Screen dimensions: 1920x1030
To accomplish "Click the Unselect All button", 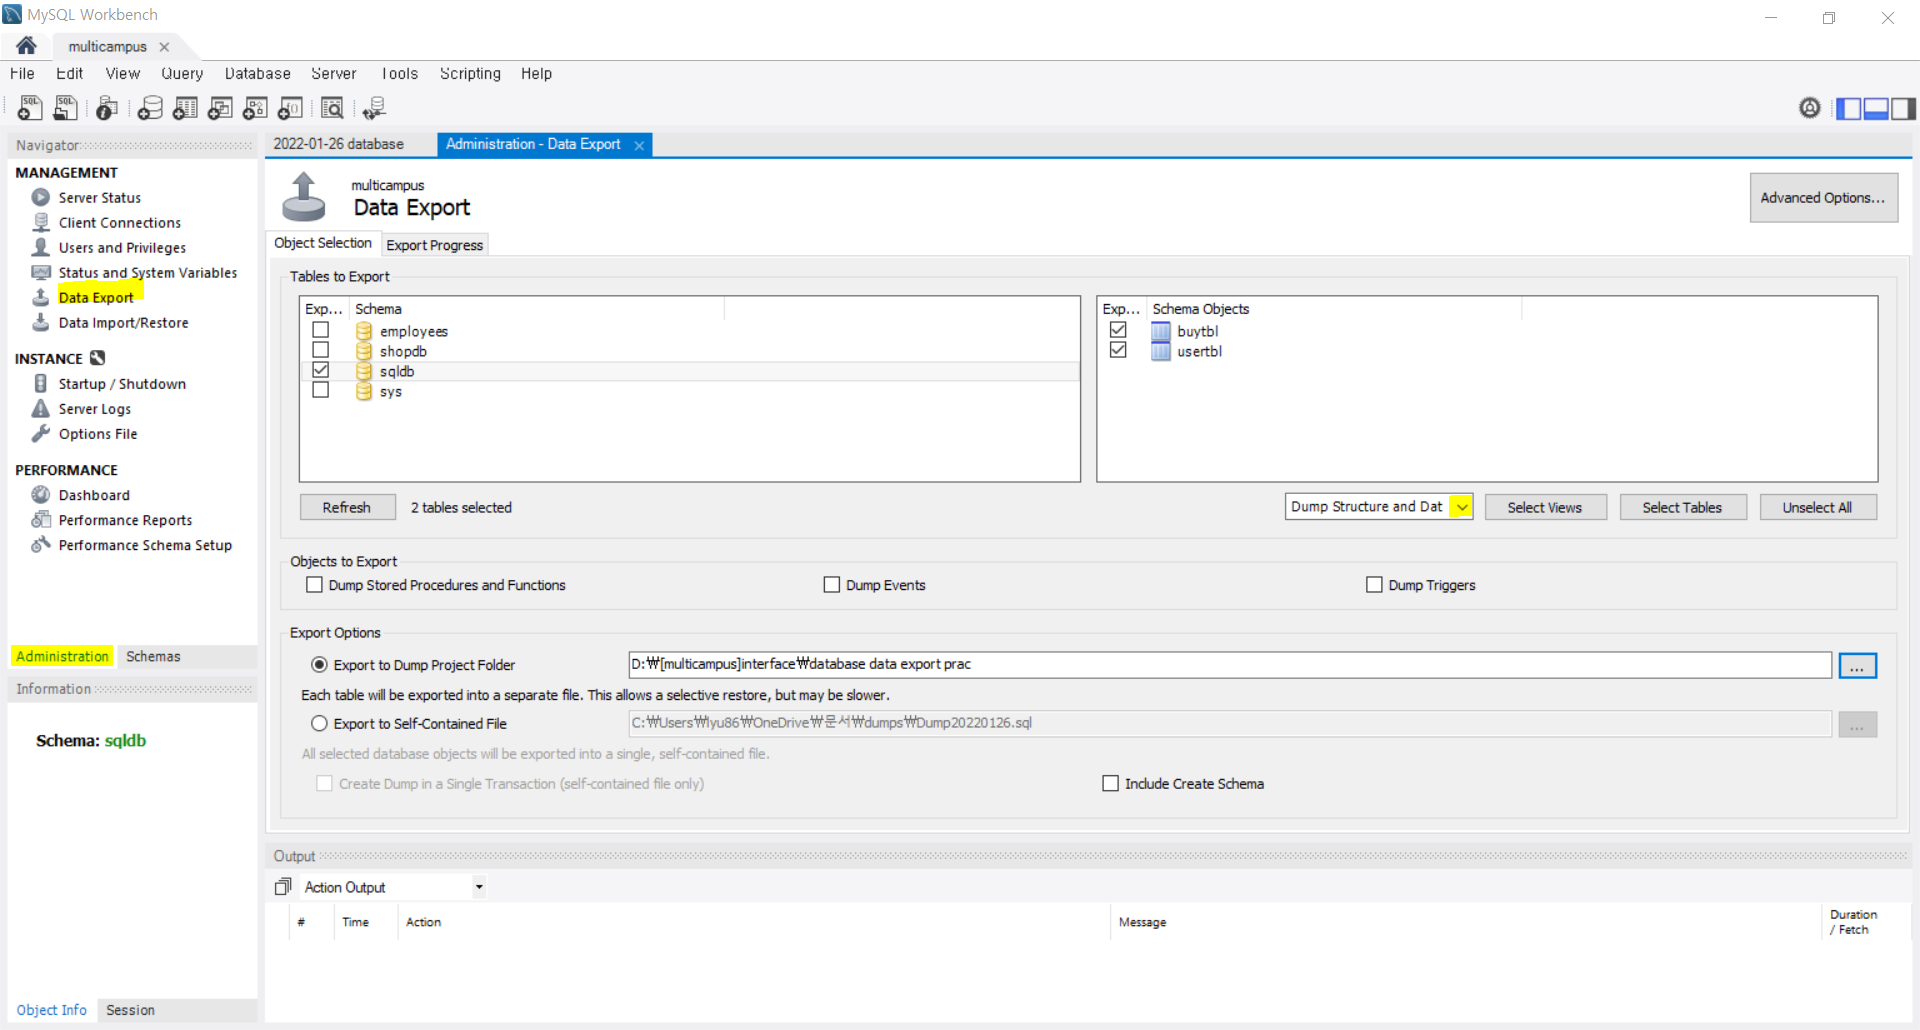I will tap(1817, 507).
